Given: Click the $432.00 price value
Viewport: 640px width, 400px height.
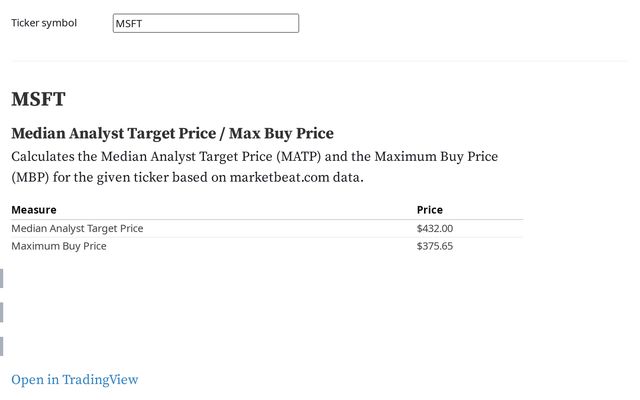Looking at the screenshot, I should pos(434,228).
